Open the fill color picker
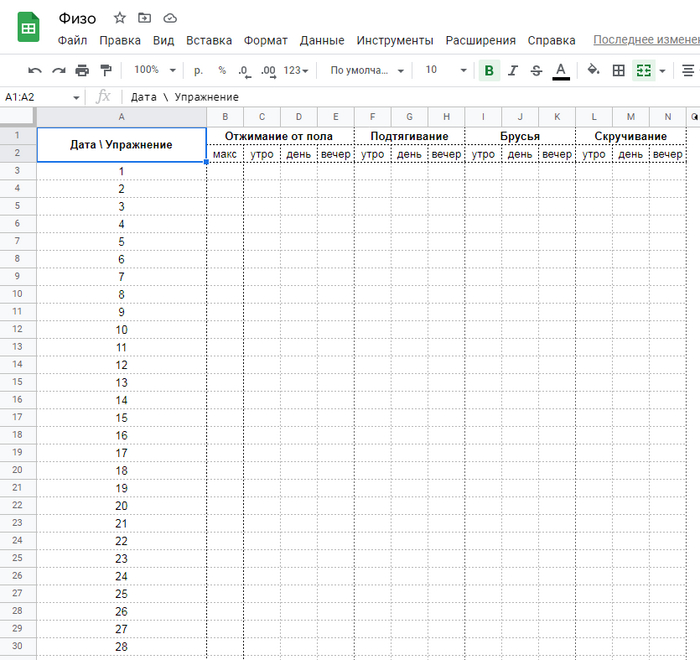Image resolution: width=700 pixels, height=660 pixels. tap(593, 70)
